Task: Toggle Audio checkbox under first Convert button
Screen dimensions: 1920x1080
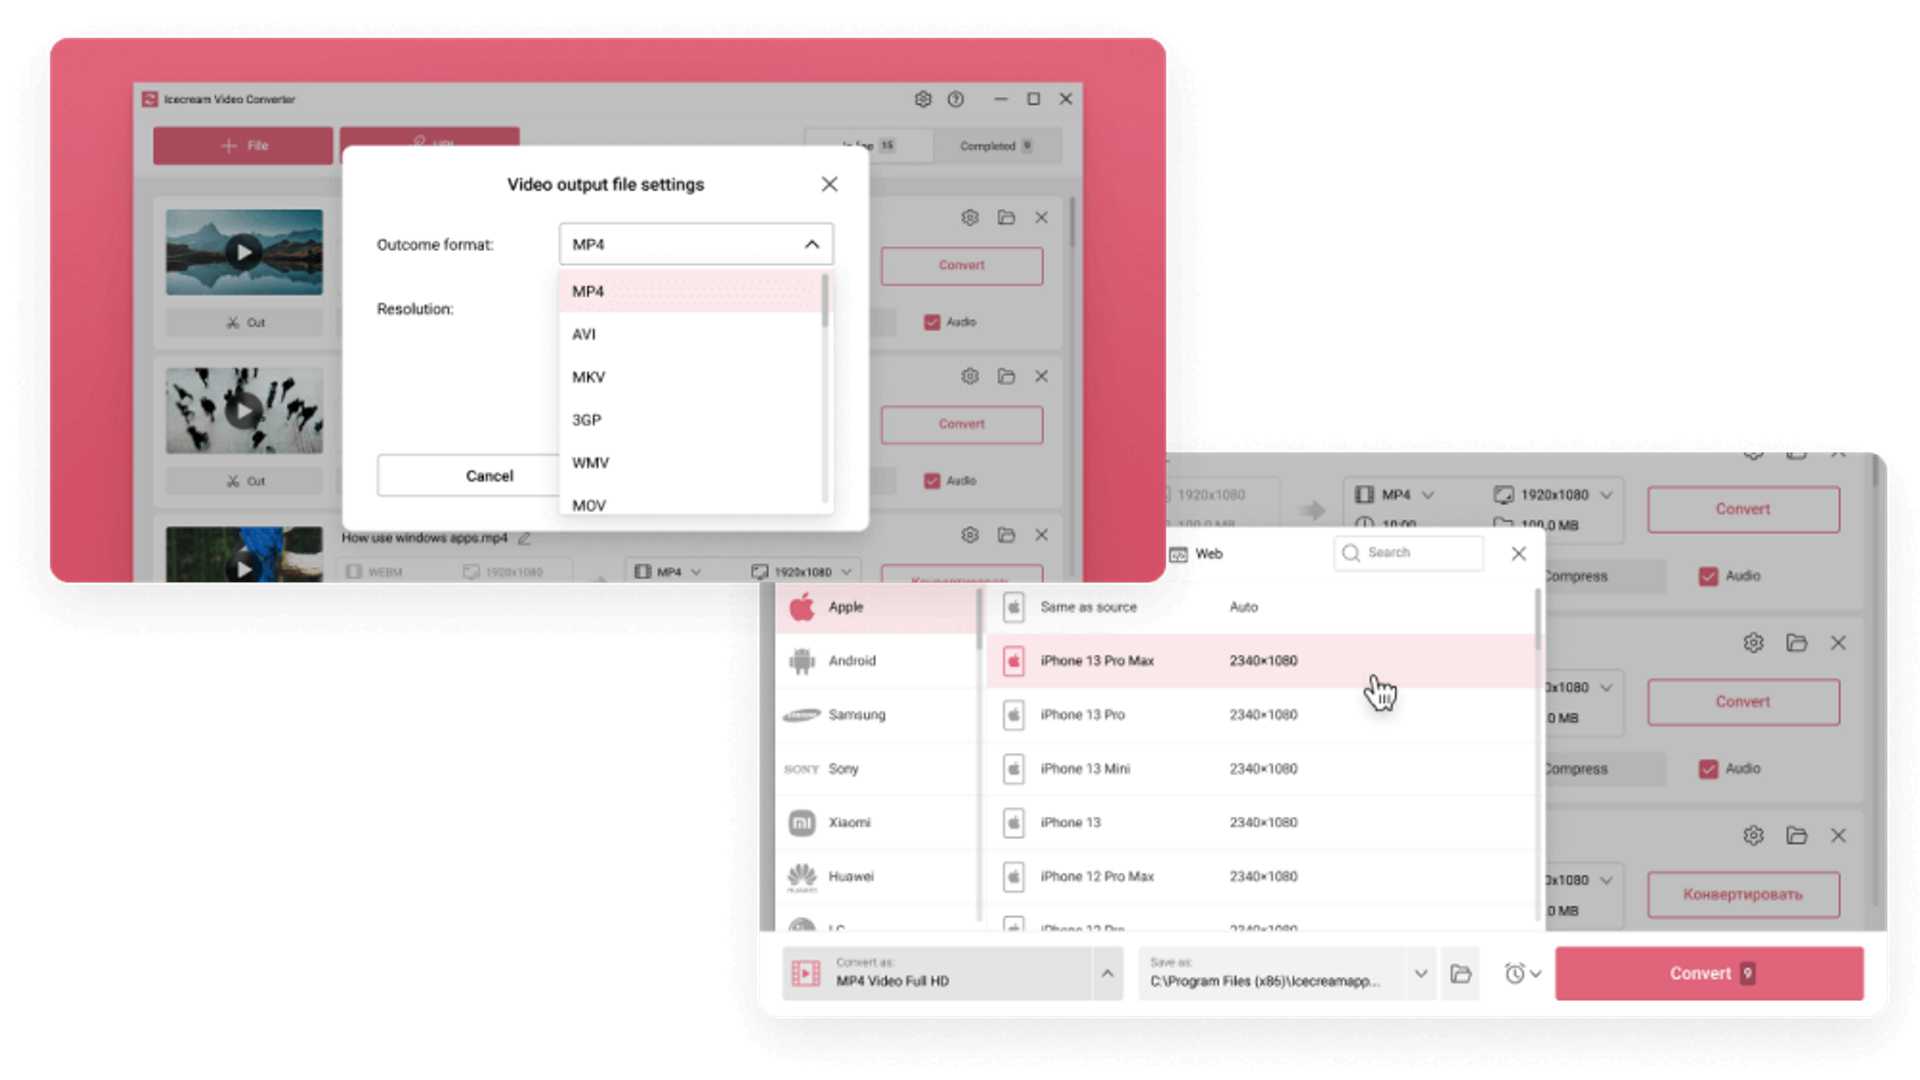Action: tap(932, 322)
